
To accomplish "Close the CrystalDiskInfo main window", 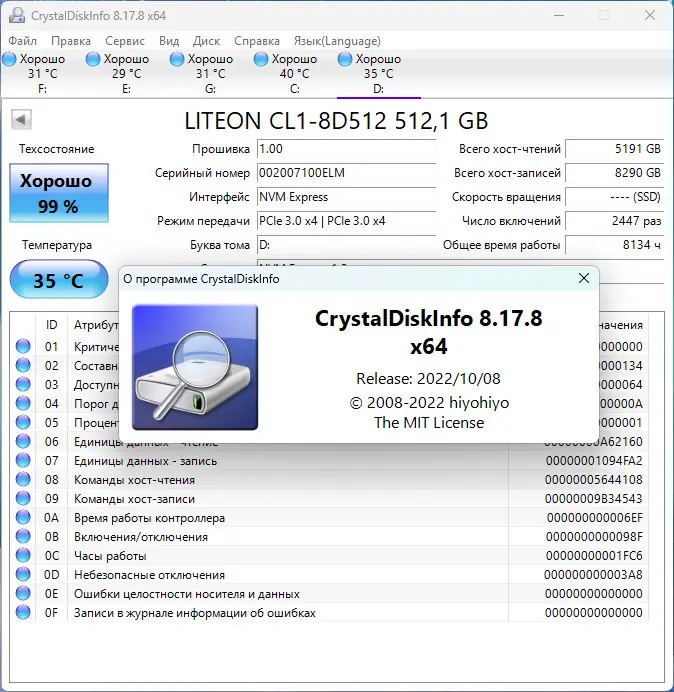I will coord(650,15).
